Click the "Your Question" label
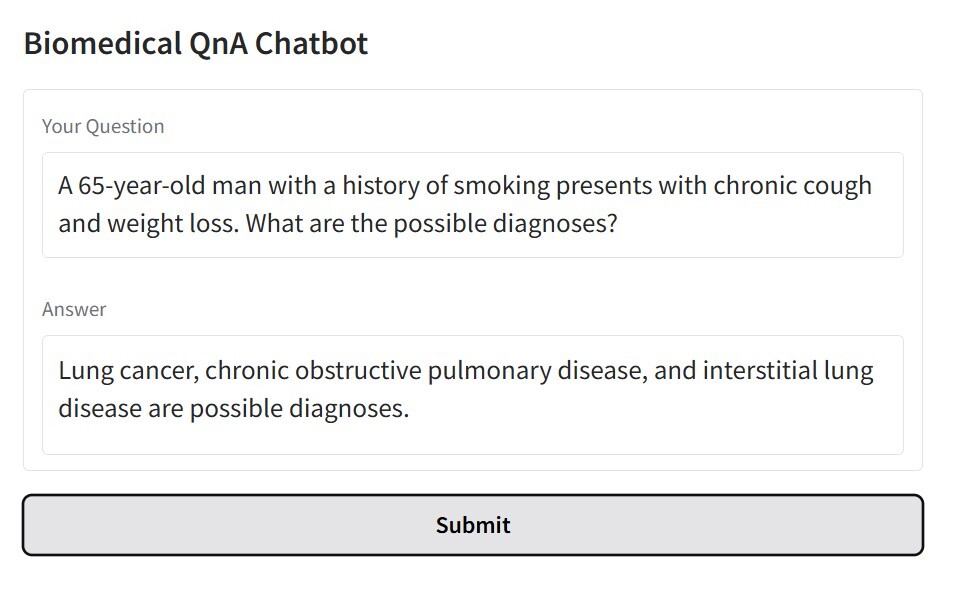Image resolution: width=955 pixels, height=595 pixels. pos(103,126)
